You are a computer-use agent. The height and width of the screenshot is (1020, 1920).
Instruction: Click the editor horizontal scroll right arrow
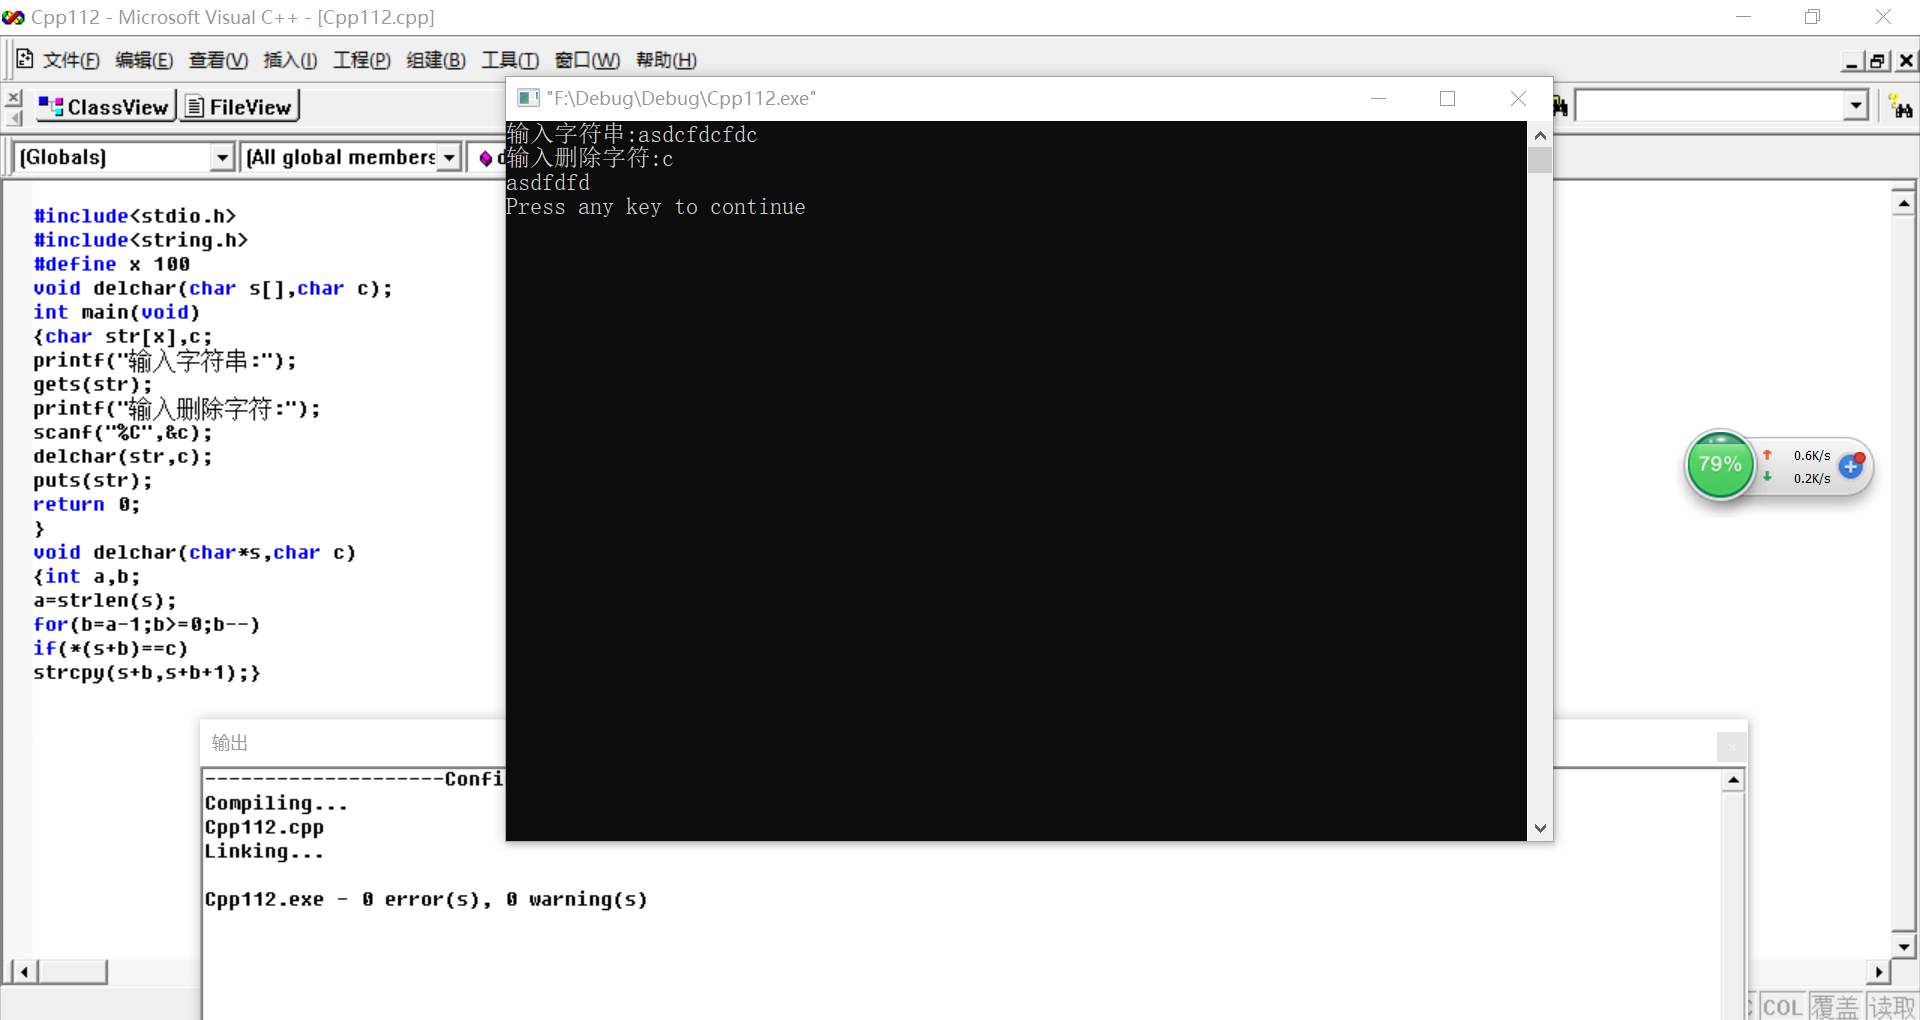click(x=1878, y=971)
